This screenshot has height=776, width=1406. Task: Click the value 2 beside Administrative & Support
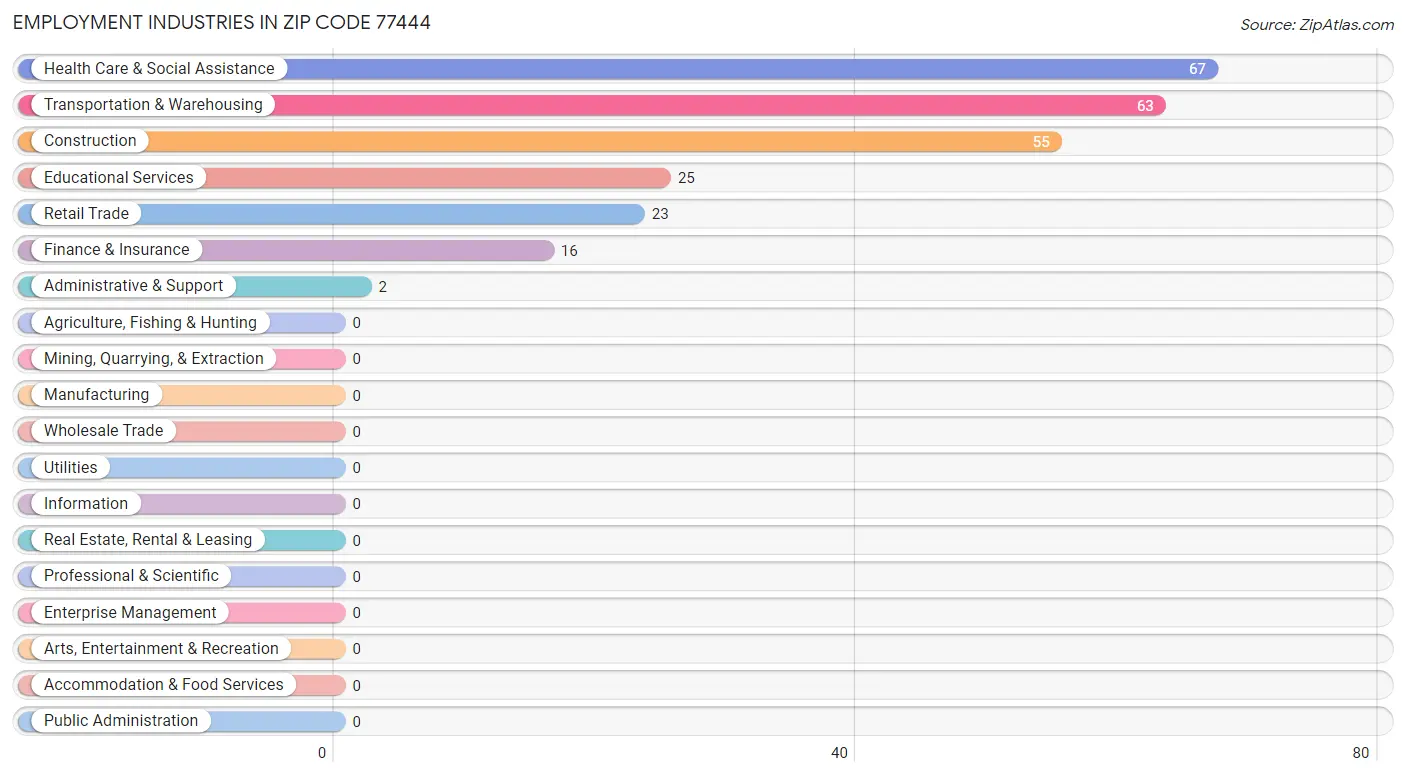[x=382, y=287]
